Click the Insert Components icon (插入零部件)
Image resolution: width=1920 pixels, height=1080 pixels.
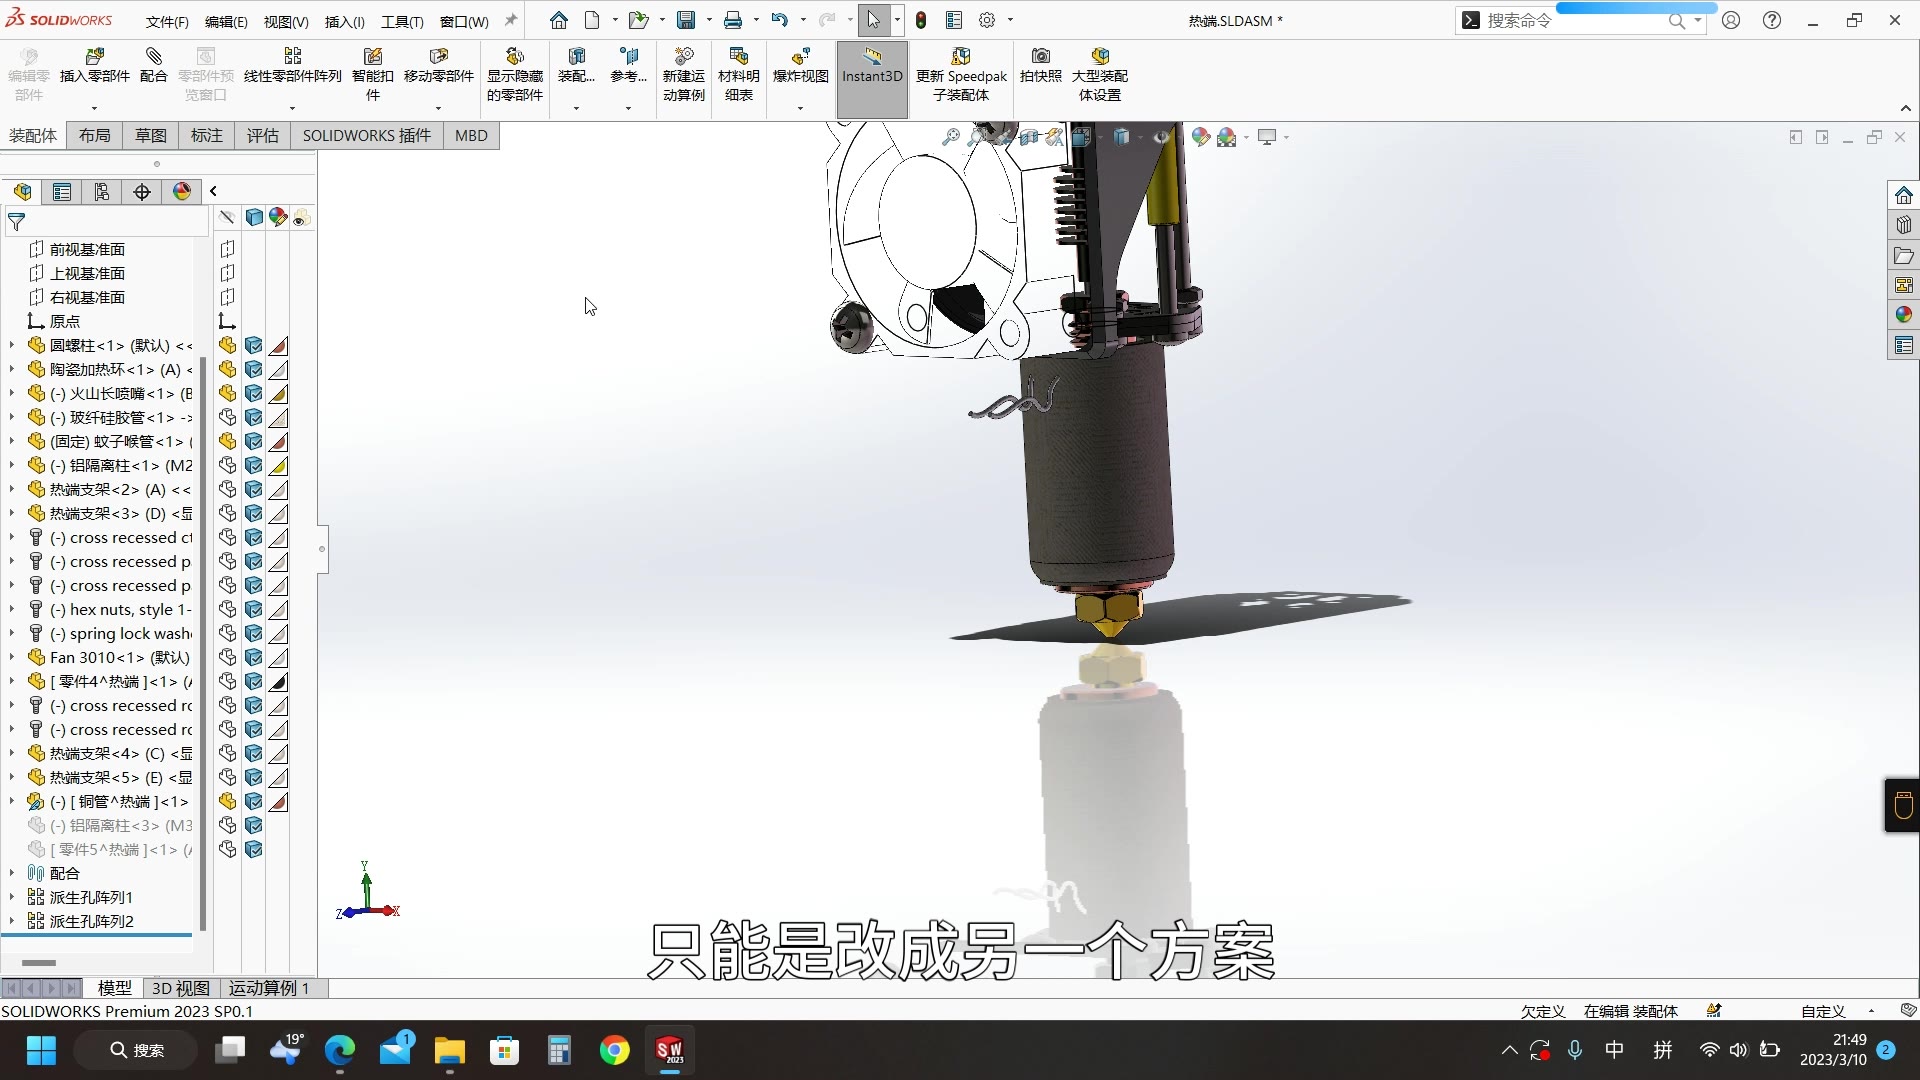click(95, 56)
